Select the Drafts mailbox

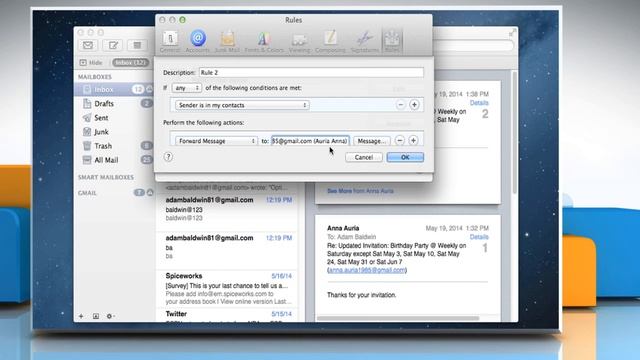114,104
